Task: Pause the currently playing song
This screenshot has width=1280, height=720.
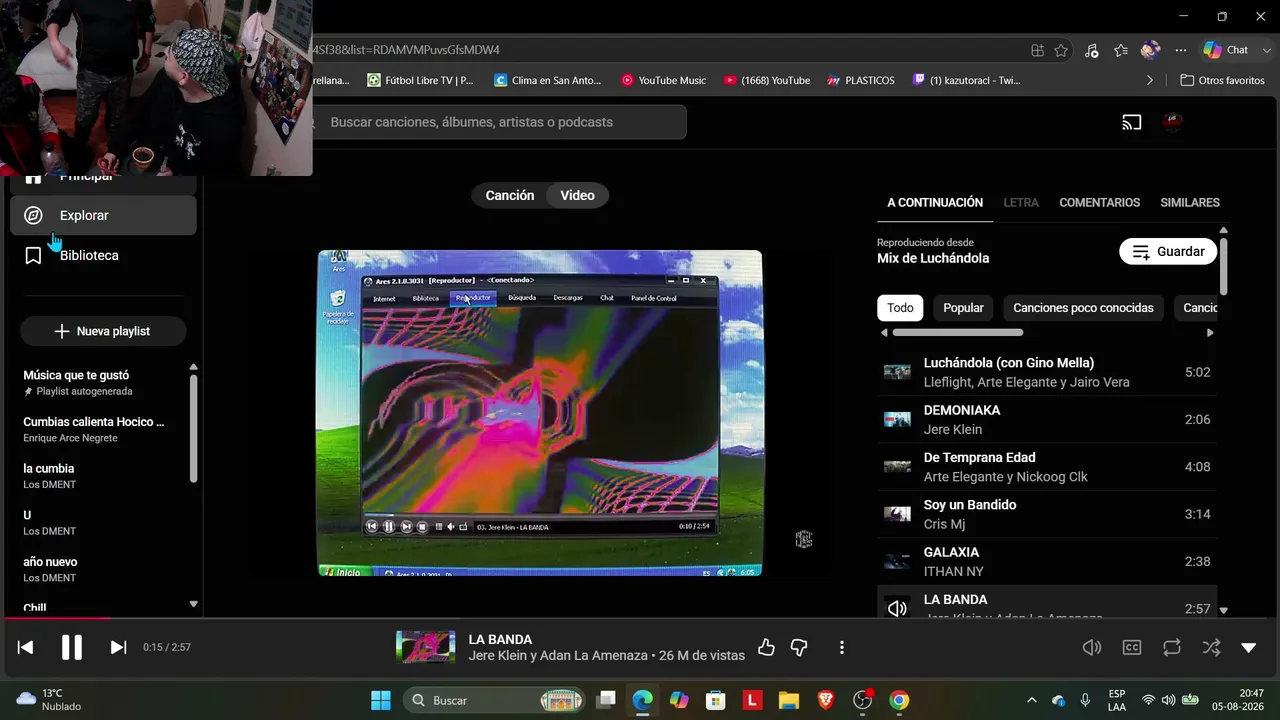Action: pyautogui.click(x=72, y=647)
